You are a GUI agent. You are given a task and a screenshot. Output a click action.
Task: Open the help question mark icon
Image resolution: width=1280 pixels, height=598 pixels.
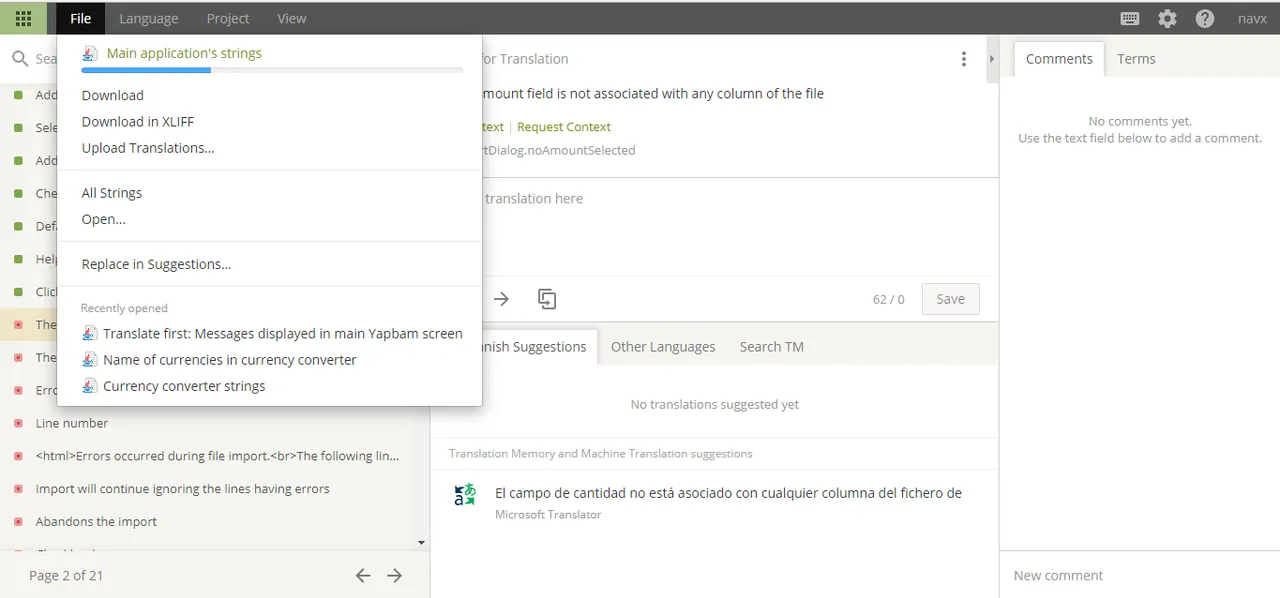tap(1205, 18)
